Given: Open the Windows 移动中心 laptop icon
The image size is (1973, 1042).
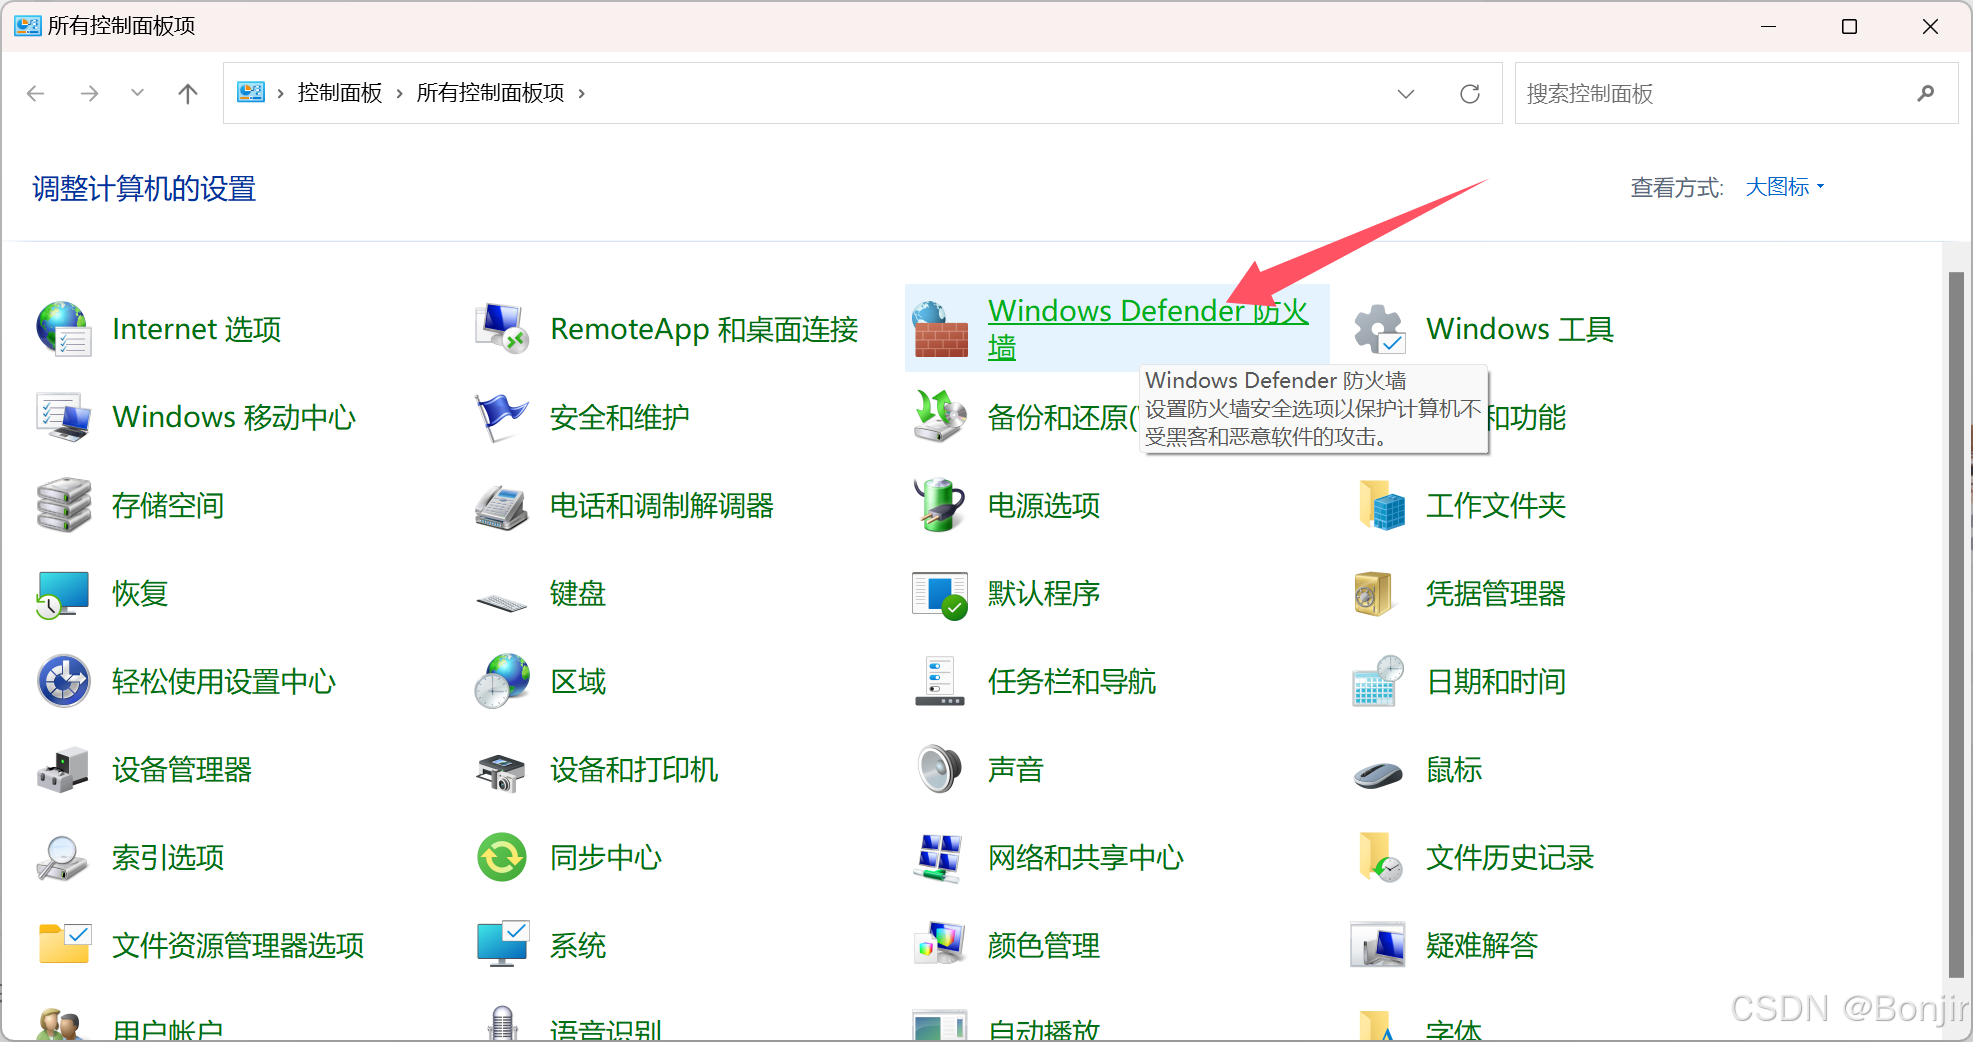Looking at the screenshot, I should [64, 417].
